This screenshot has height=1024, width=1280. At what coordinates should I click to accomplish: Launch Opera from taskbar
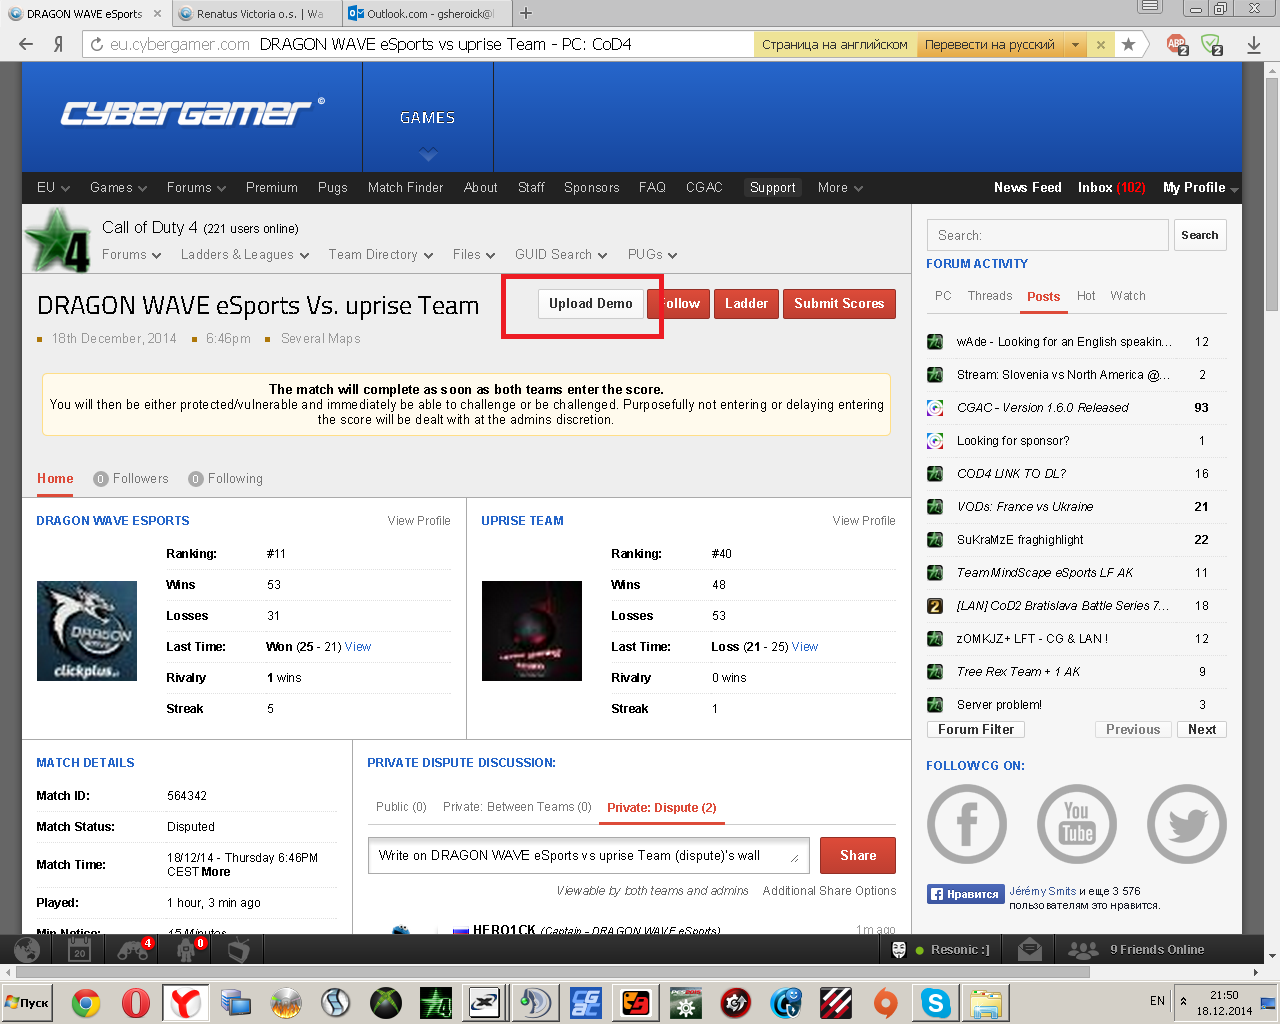pyautogui.click(x=136, y=1002)
